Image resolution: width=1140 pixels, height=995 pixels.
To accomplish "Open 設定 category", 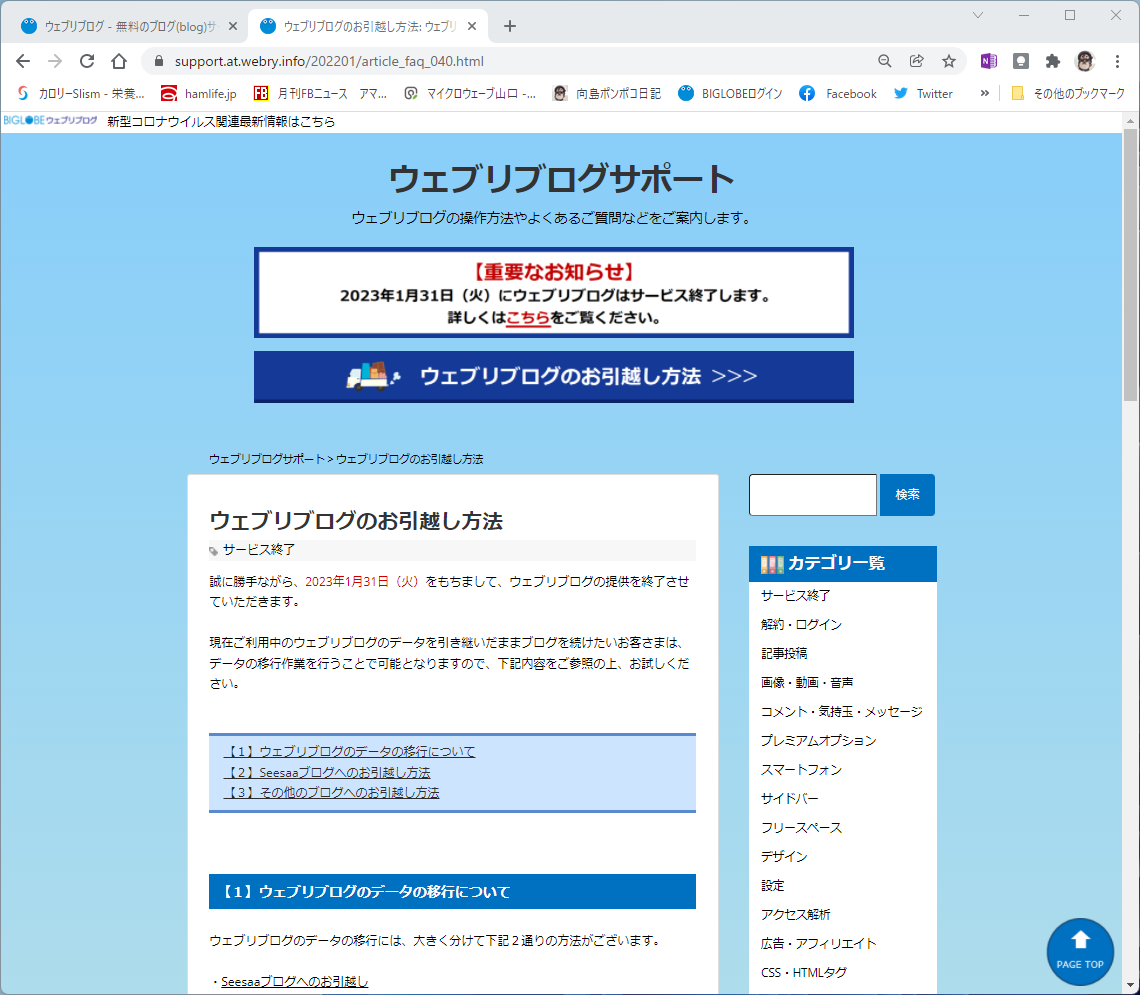I will point(772,885).
